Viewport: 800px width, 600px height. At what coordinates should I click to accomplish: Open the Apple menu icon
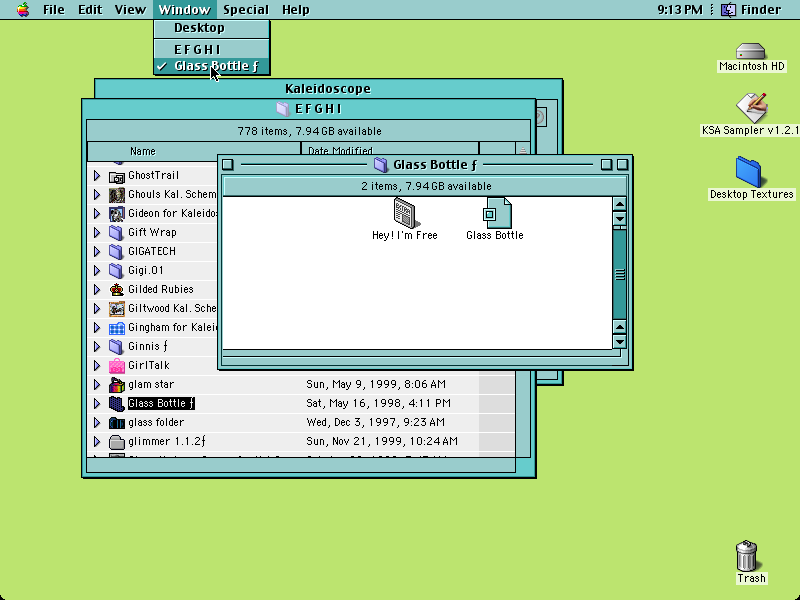pos(23,9)
